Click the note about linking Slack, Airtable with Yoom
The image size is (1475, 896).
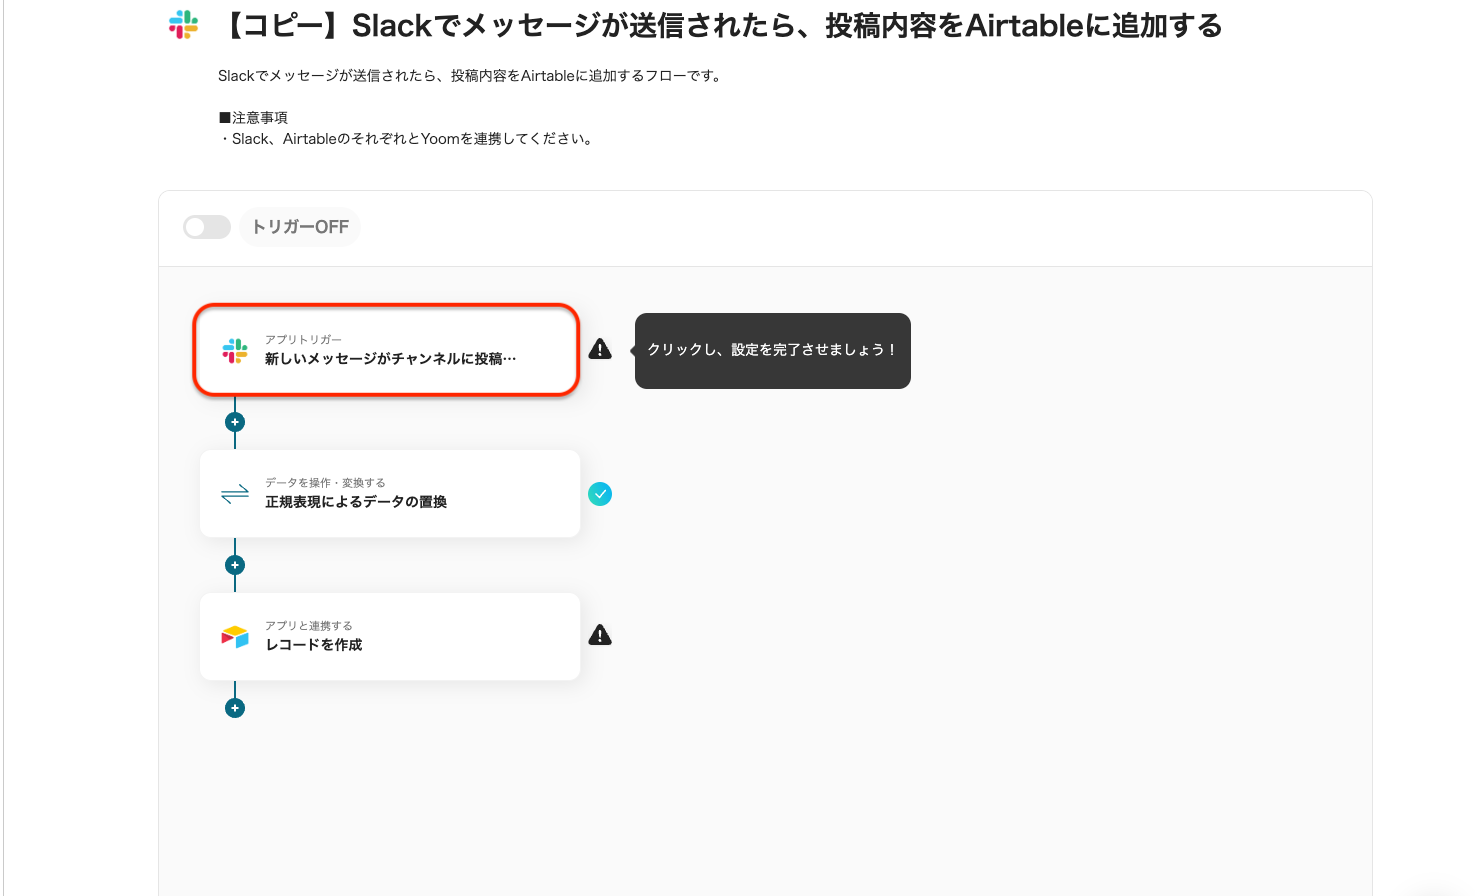click(x=408, y=139)
